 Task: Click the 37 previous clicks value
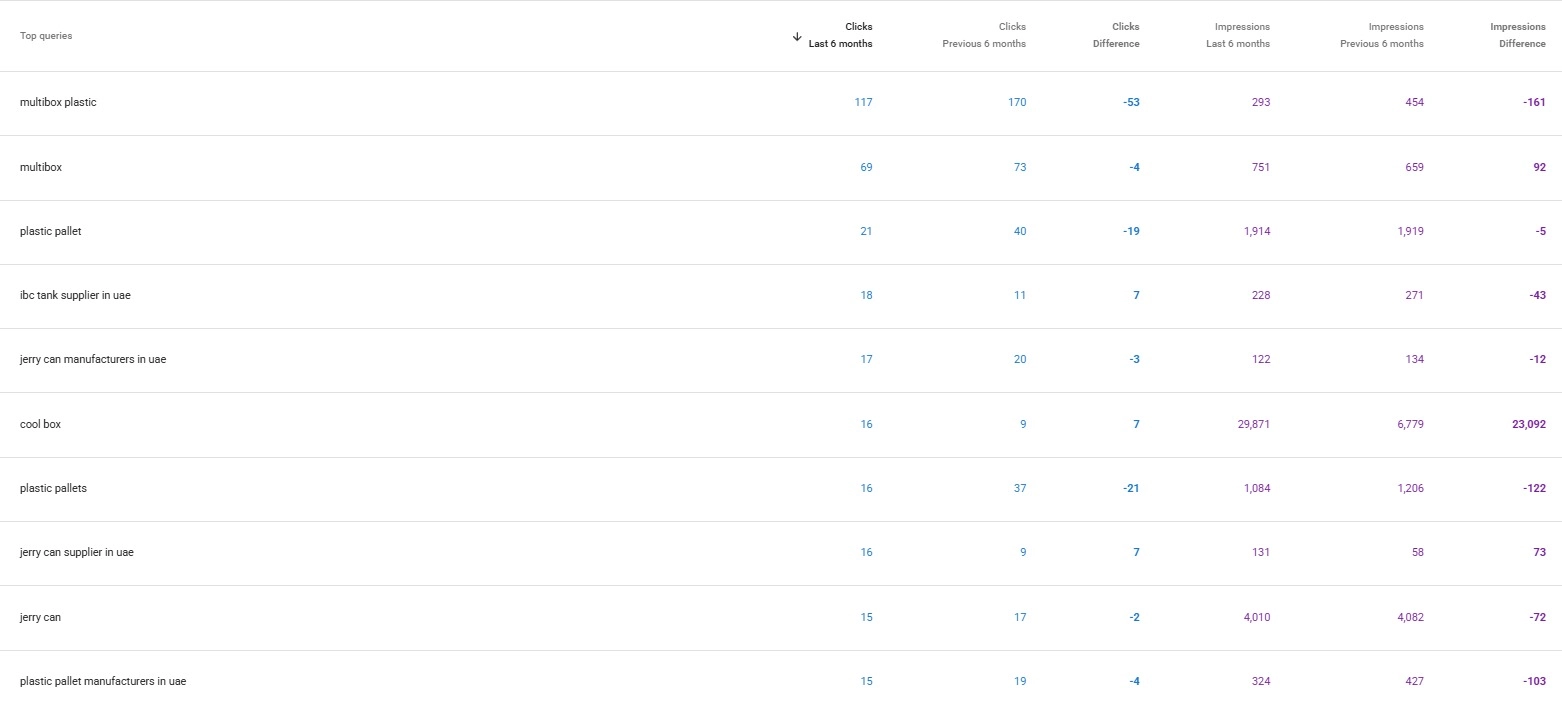pyautogui.click(x=1020, y=488)
